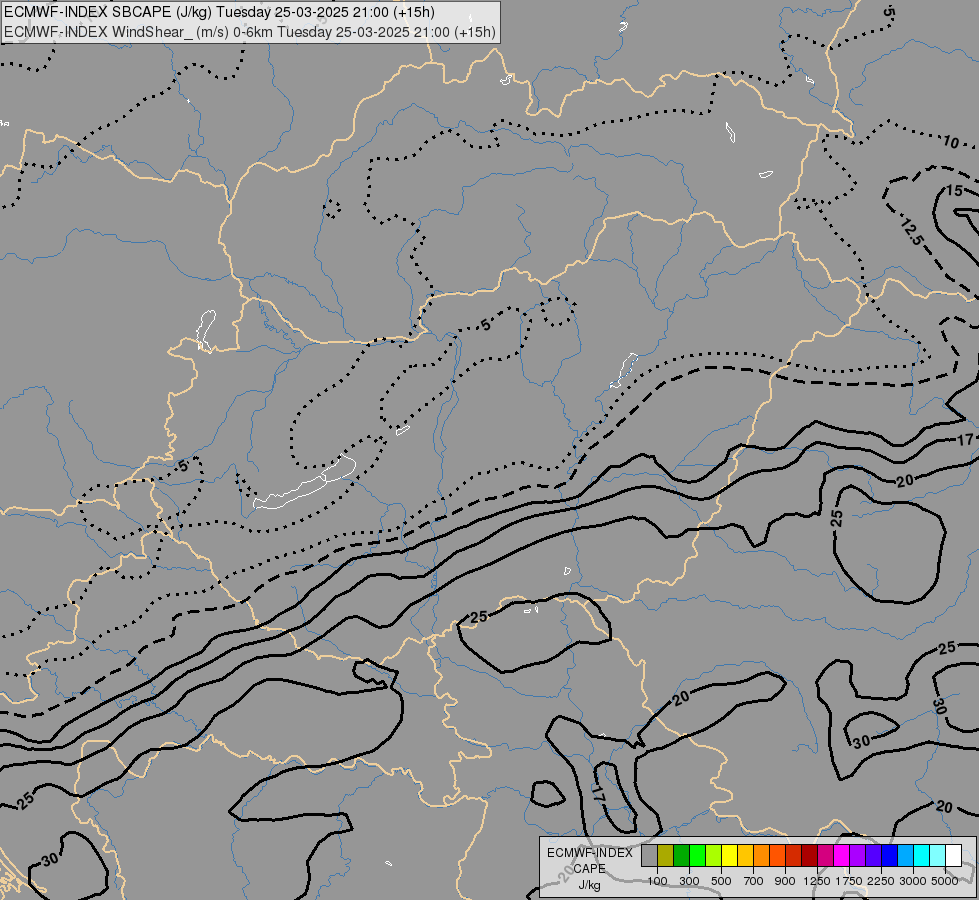Click the dark green legend swatch
This screenshot has height=900, width=979.
pyautogui.click(x=681, y=855)
